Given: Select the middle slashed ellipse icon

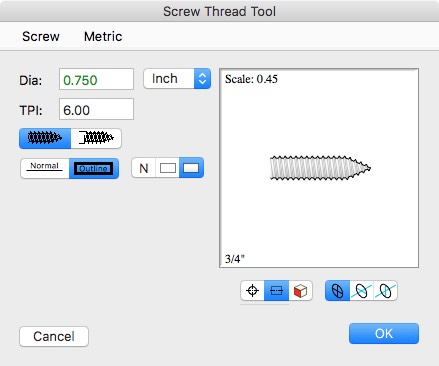Looking at the screenshot, I should (x=362, y=291).
